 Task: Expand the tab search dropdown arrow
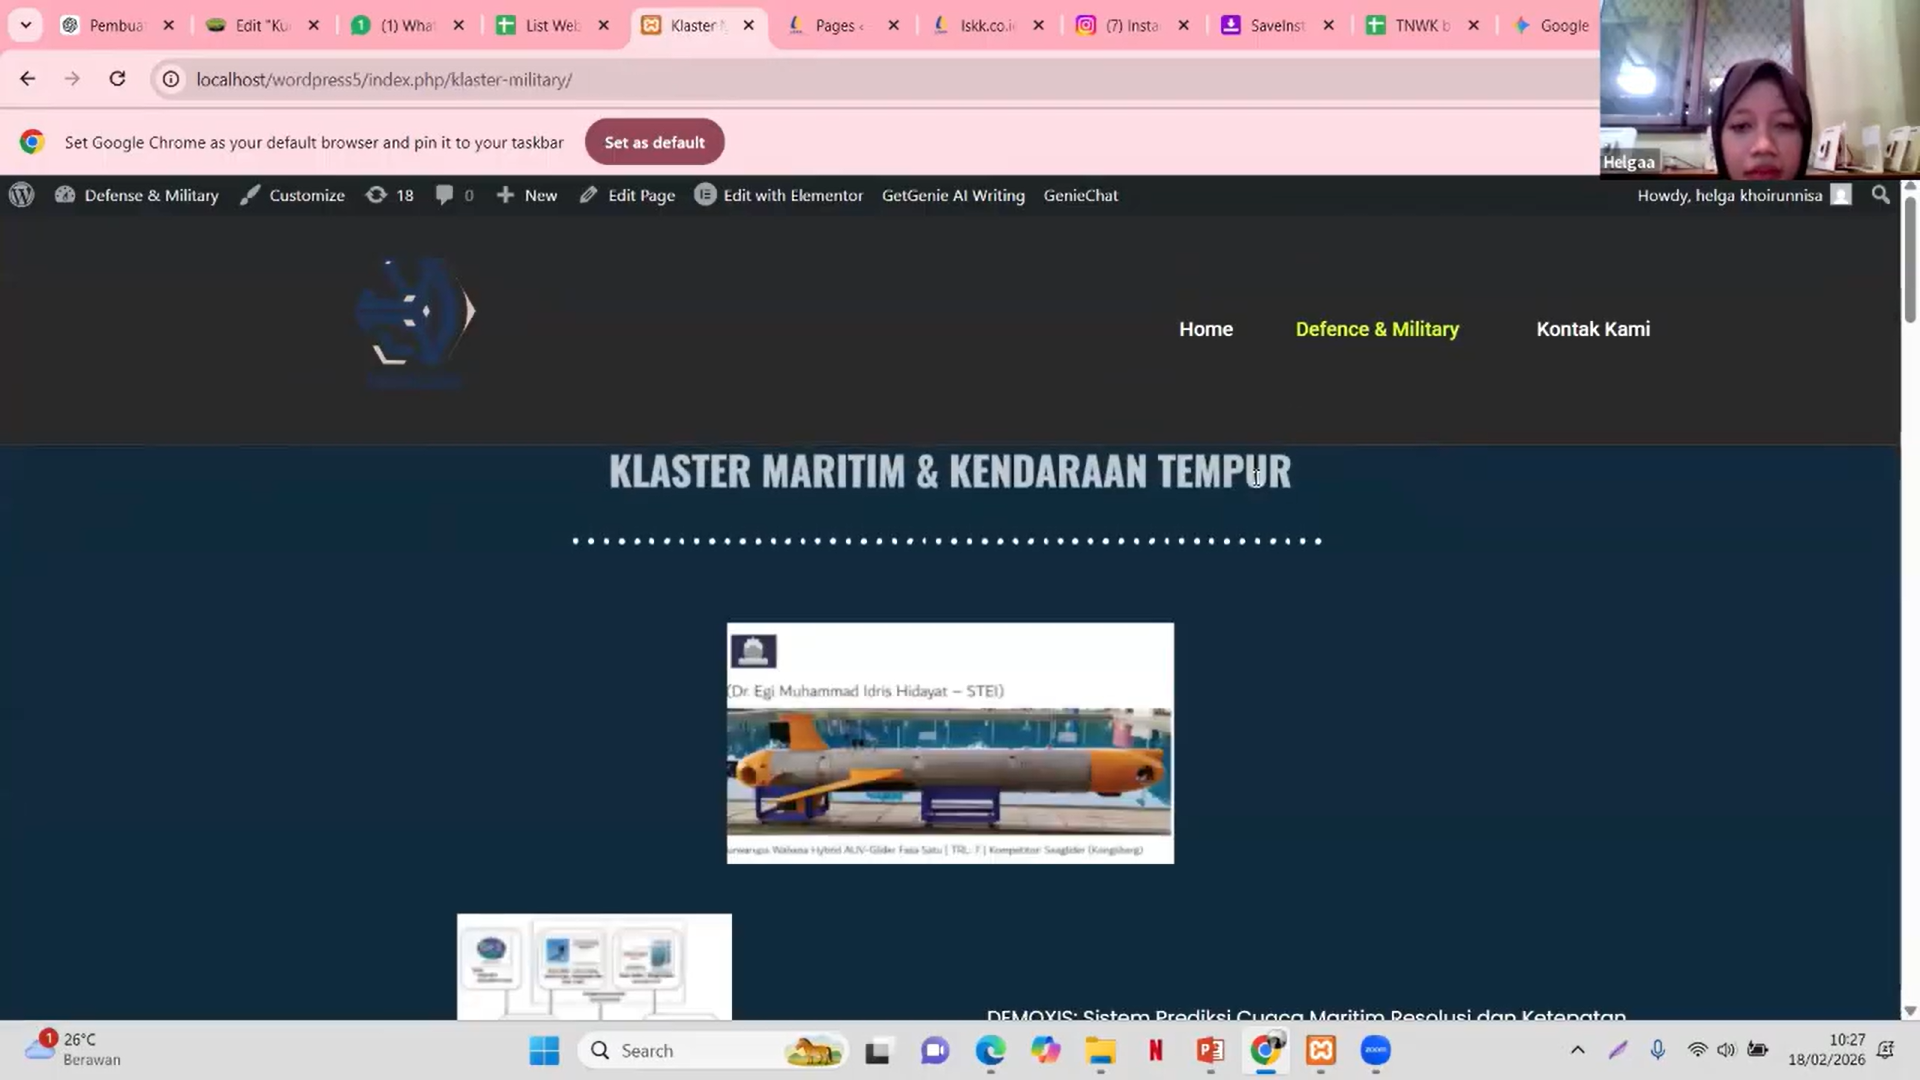[x=26, y=25]
